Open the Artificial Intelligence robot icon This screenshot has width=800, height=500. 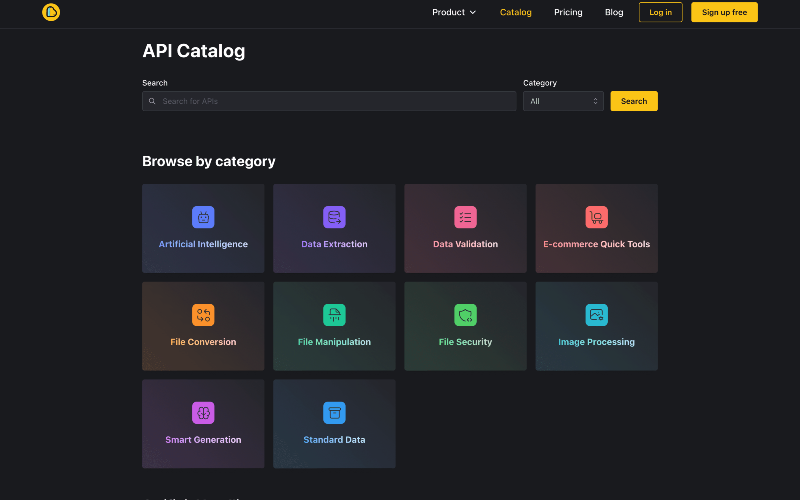tap(203, 217)
